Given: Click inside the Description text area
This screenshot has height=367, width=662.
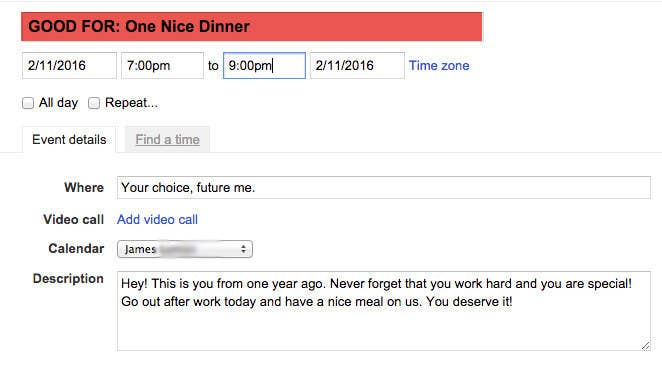Looking at the screenshot, I should point(384,311).
